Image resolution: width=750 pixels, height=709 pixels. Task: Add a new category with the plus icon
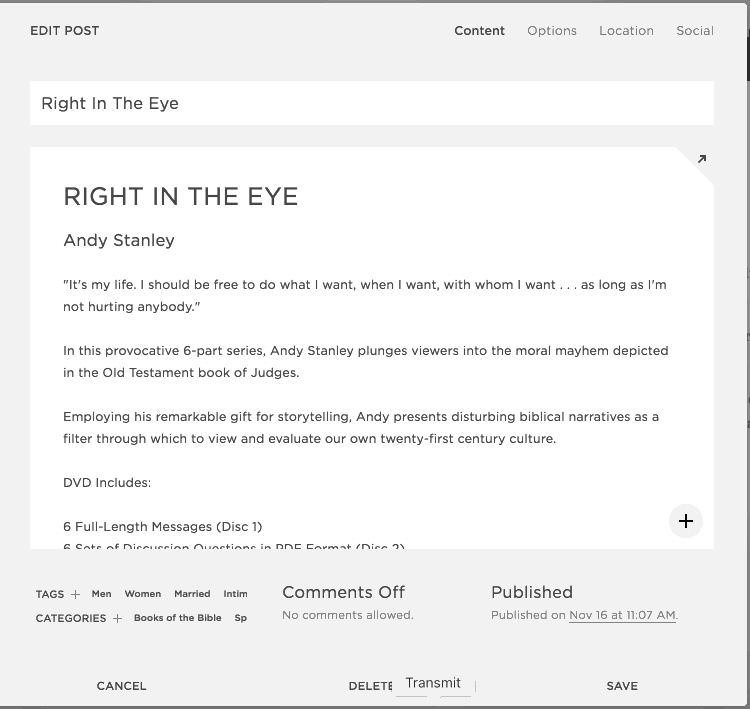pos(117,619)
